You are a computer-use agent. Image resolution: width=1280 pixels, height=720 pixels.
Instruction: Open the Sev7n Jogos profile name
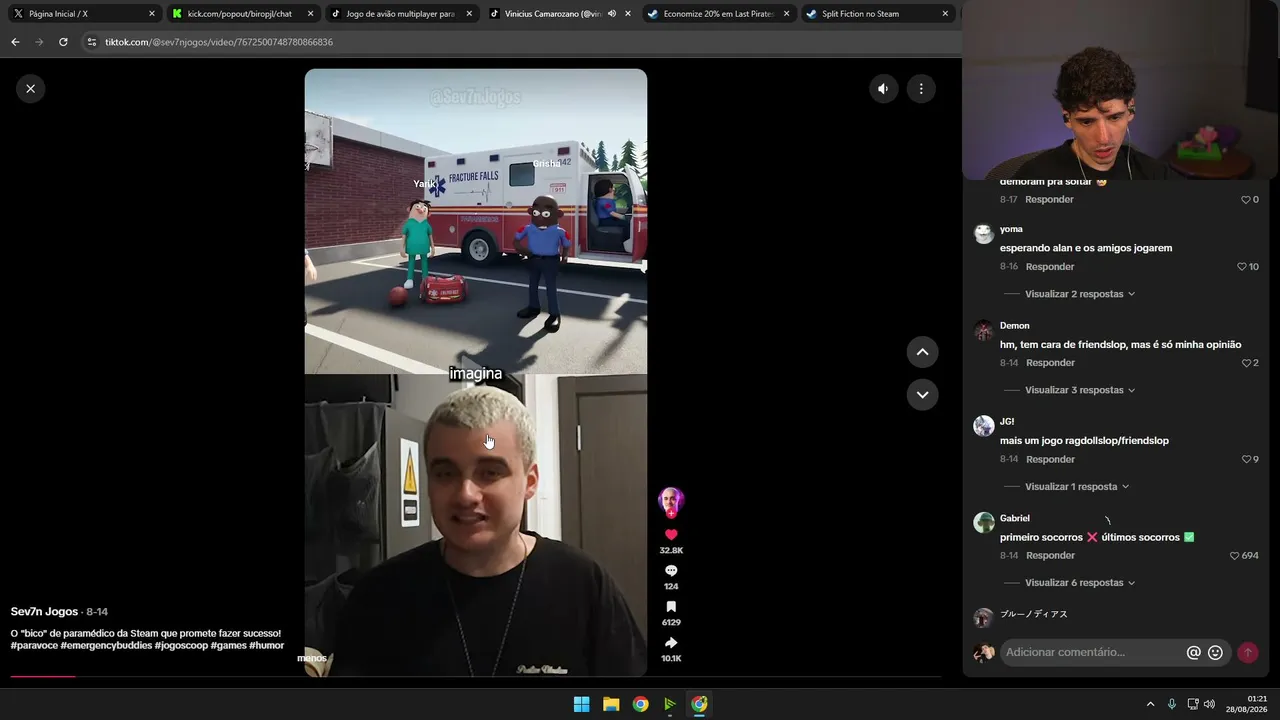44,611
